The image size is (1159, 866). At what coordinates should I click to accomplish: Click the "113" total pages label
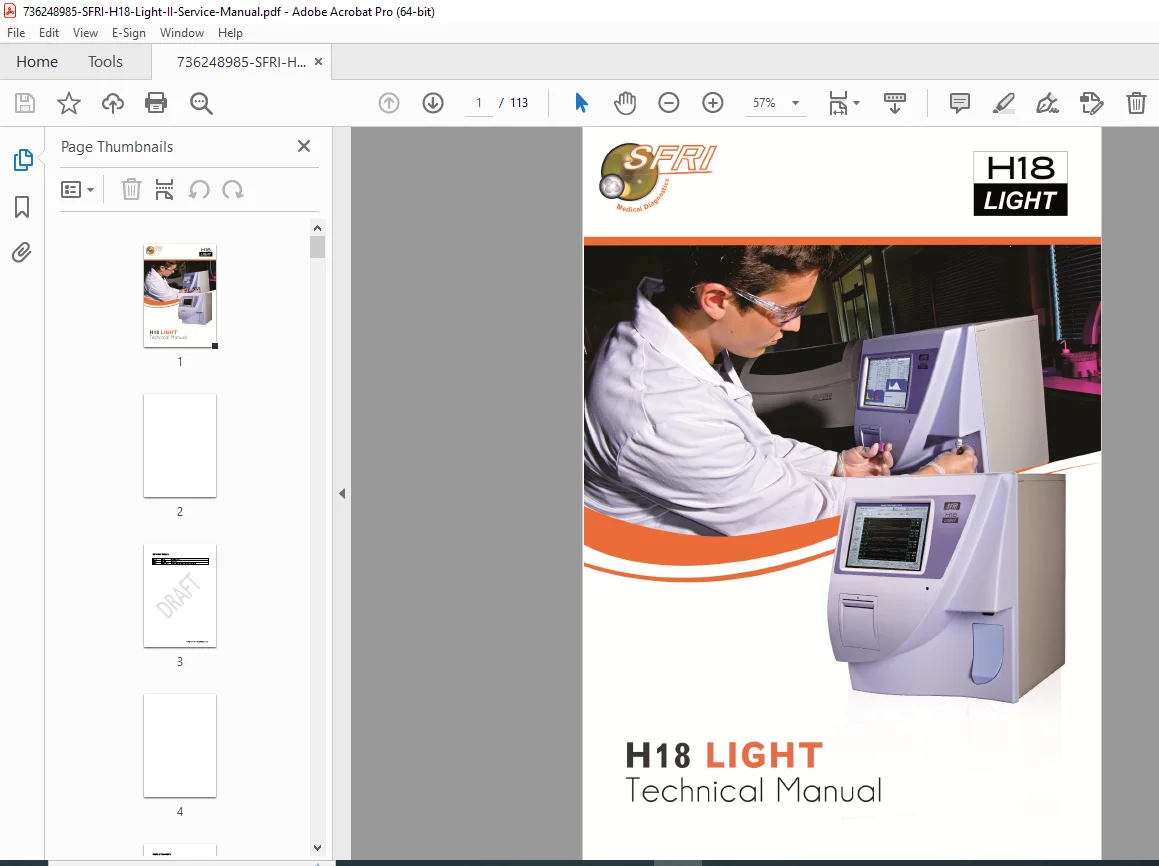519,103
